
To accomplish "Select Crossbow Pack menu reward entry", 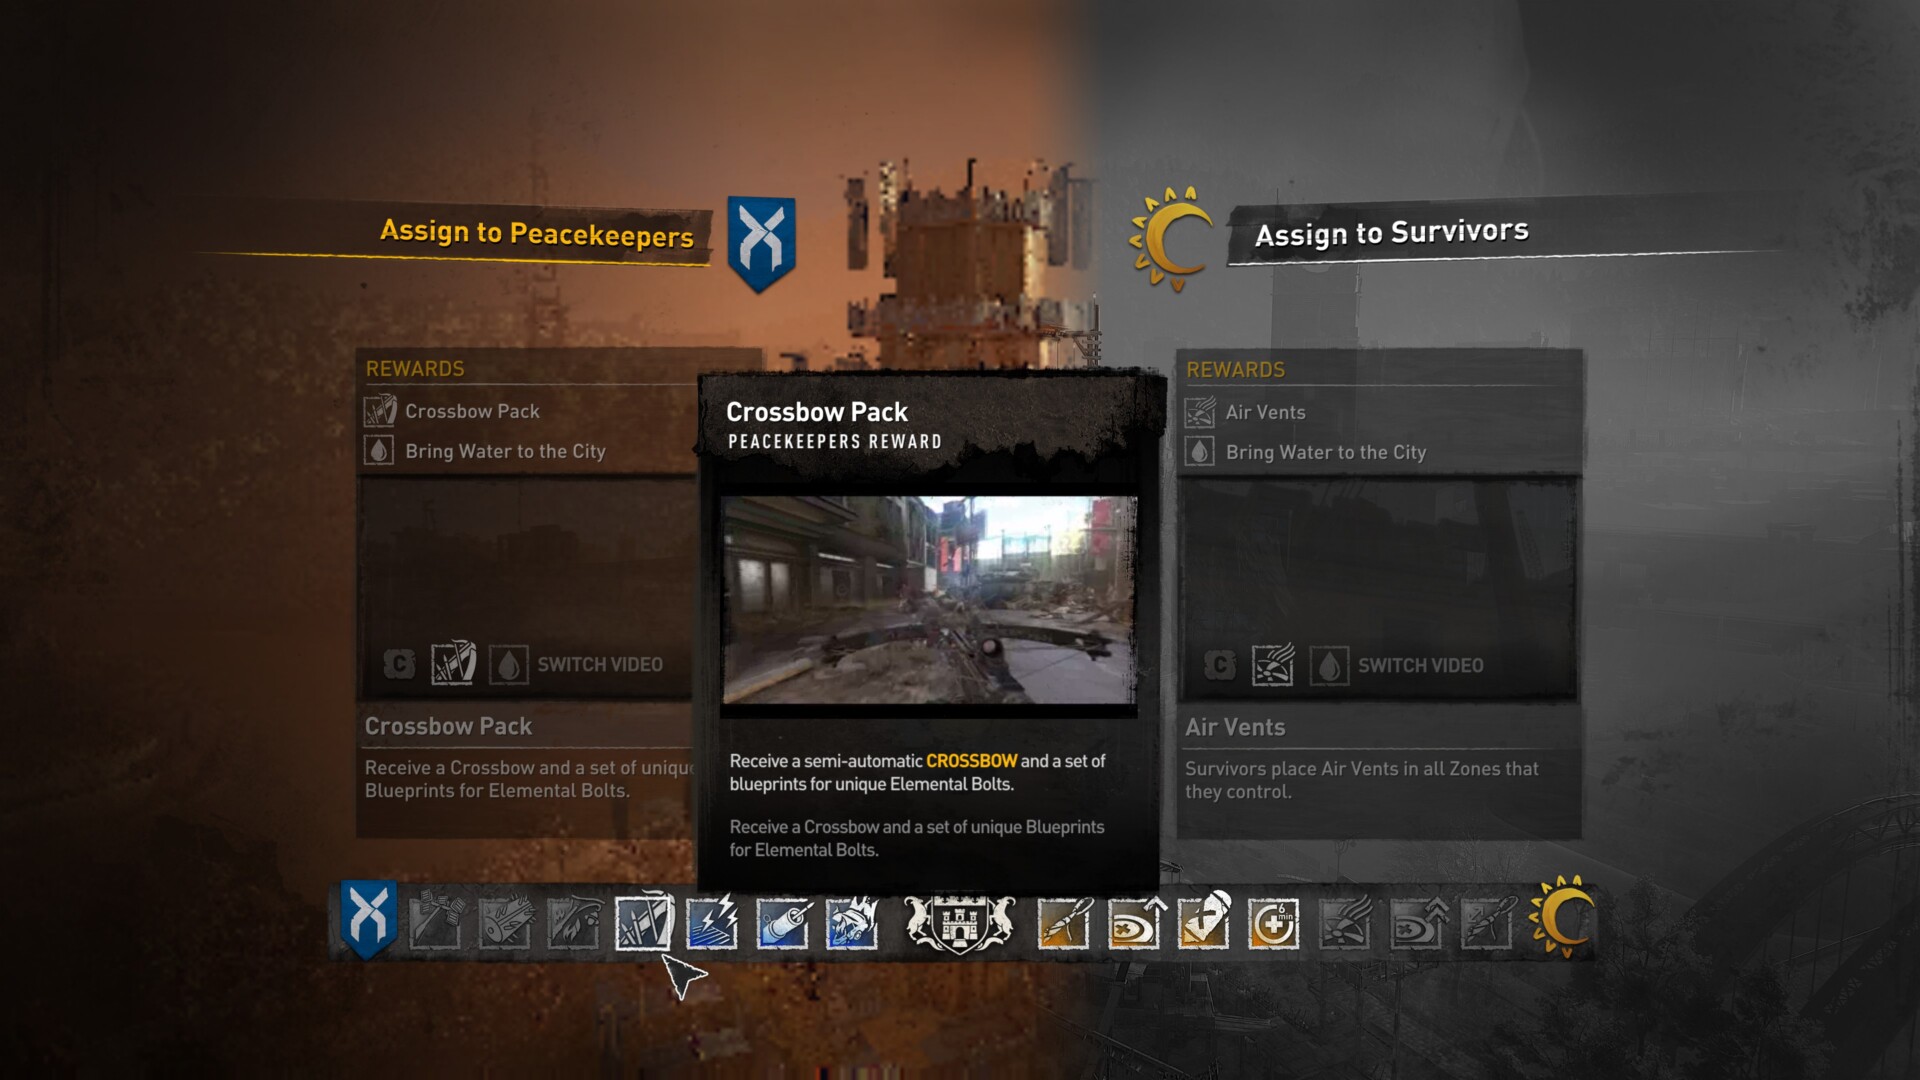I will click(471, 409).
